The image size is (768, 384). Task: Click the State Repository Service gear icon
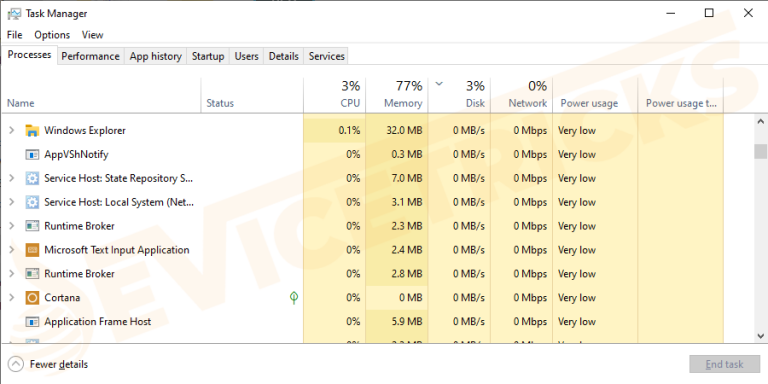(x=32, y=179)
